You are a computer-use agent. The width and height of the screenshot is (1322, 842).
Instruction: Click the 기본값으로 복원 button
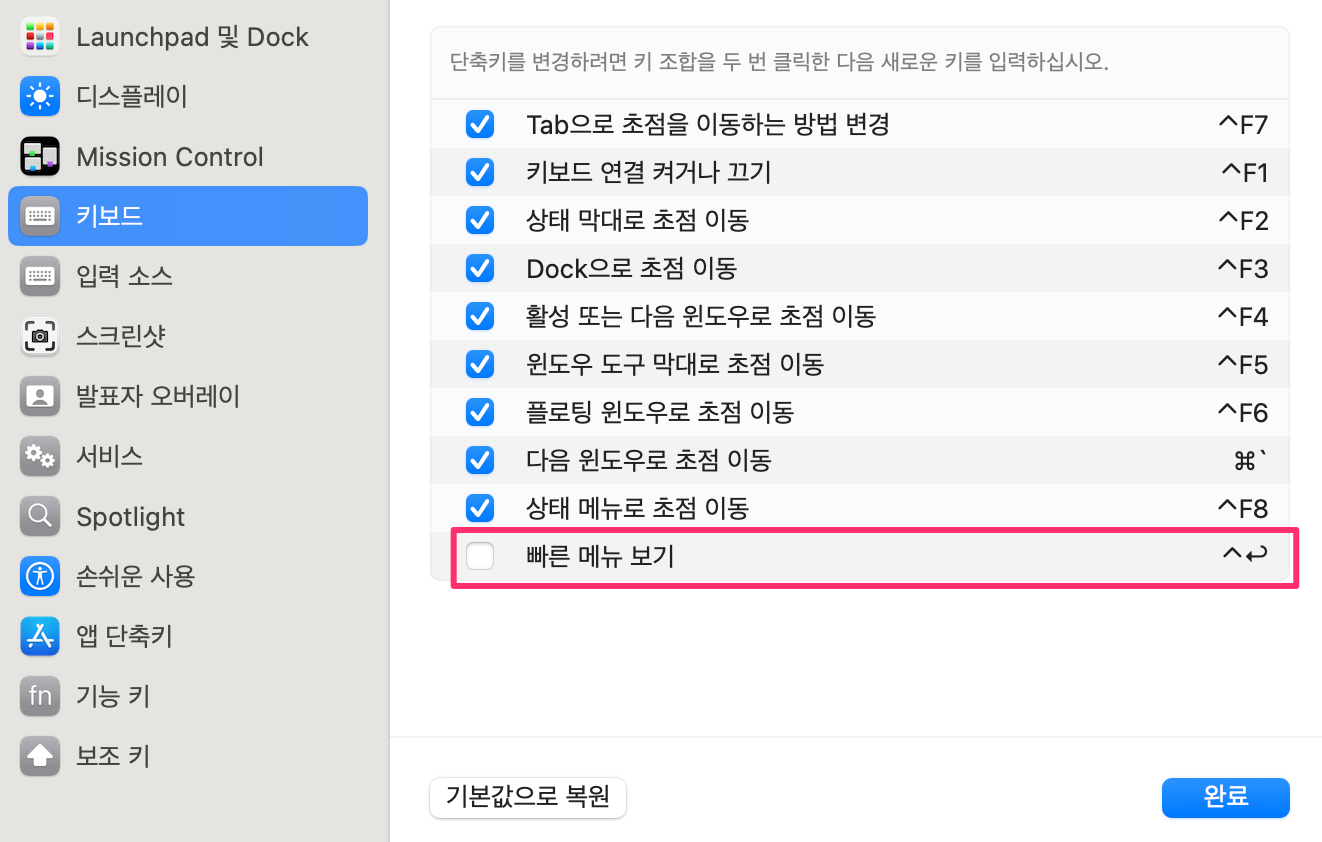527,798
